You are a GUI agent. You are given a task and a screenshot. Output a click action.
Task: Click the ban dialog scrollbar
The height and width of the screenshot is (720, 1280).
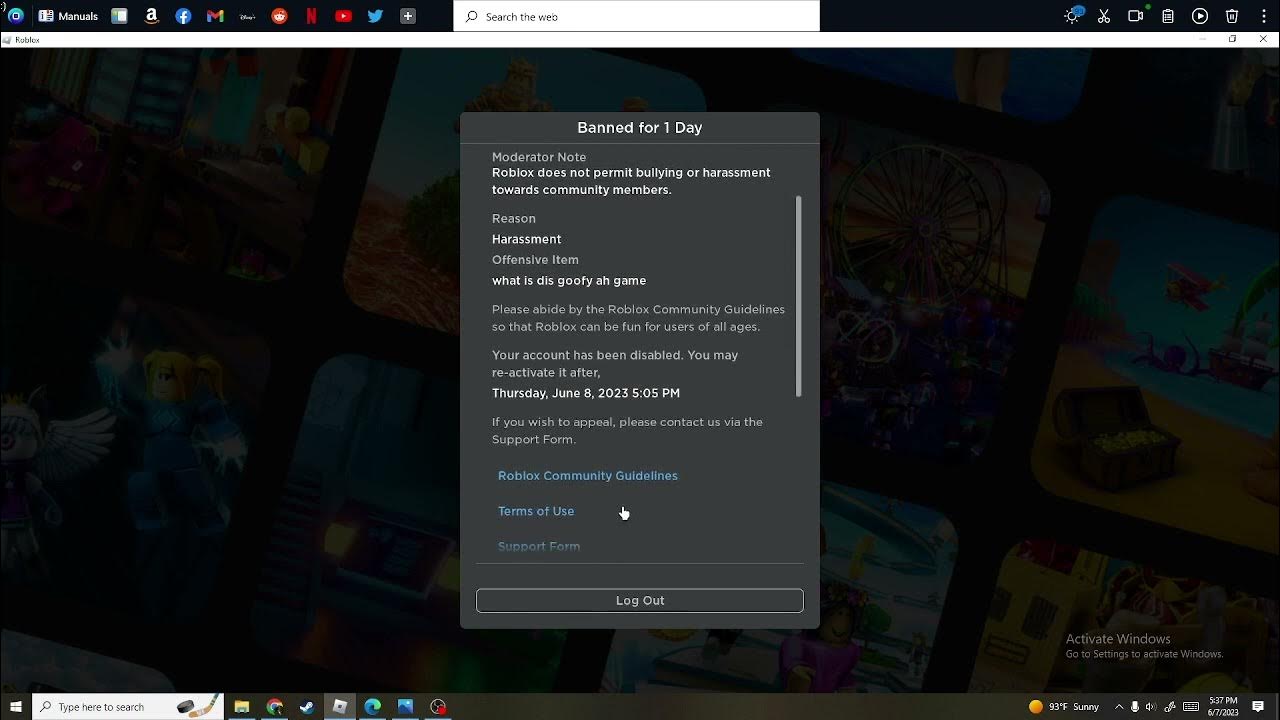(x=798, y=297)
